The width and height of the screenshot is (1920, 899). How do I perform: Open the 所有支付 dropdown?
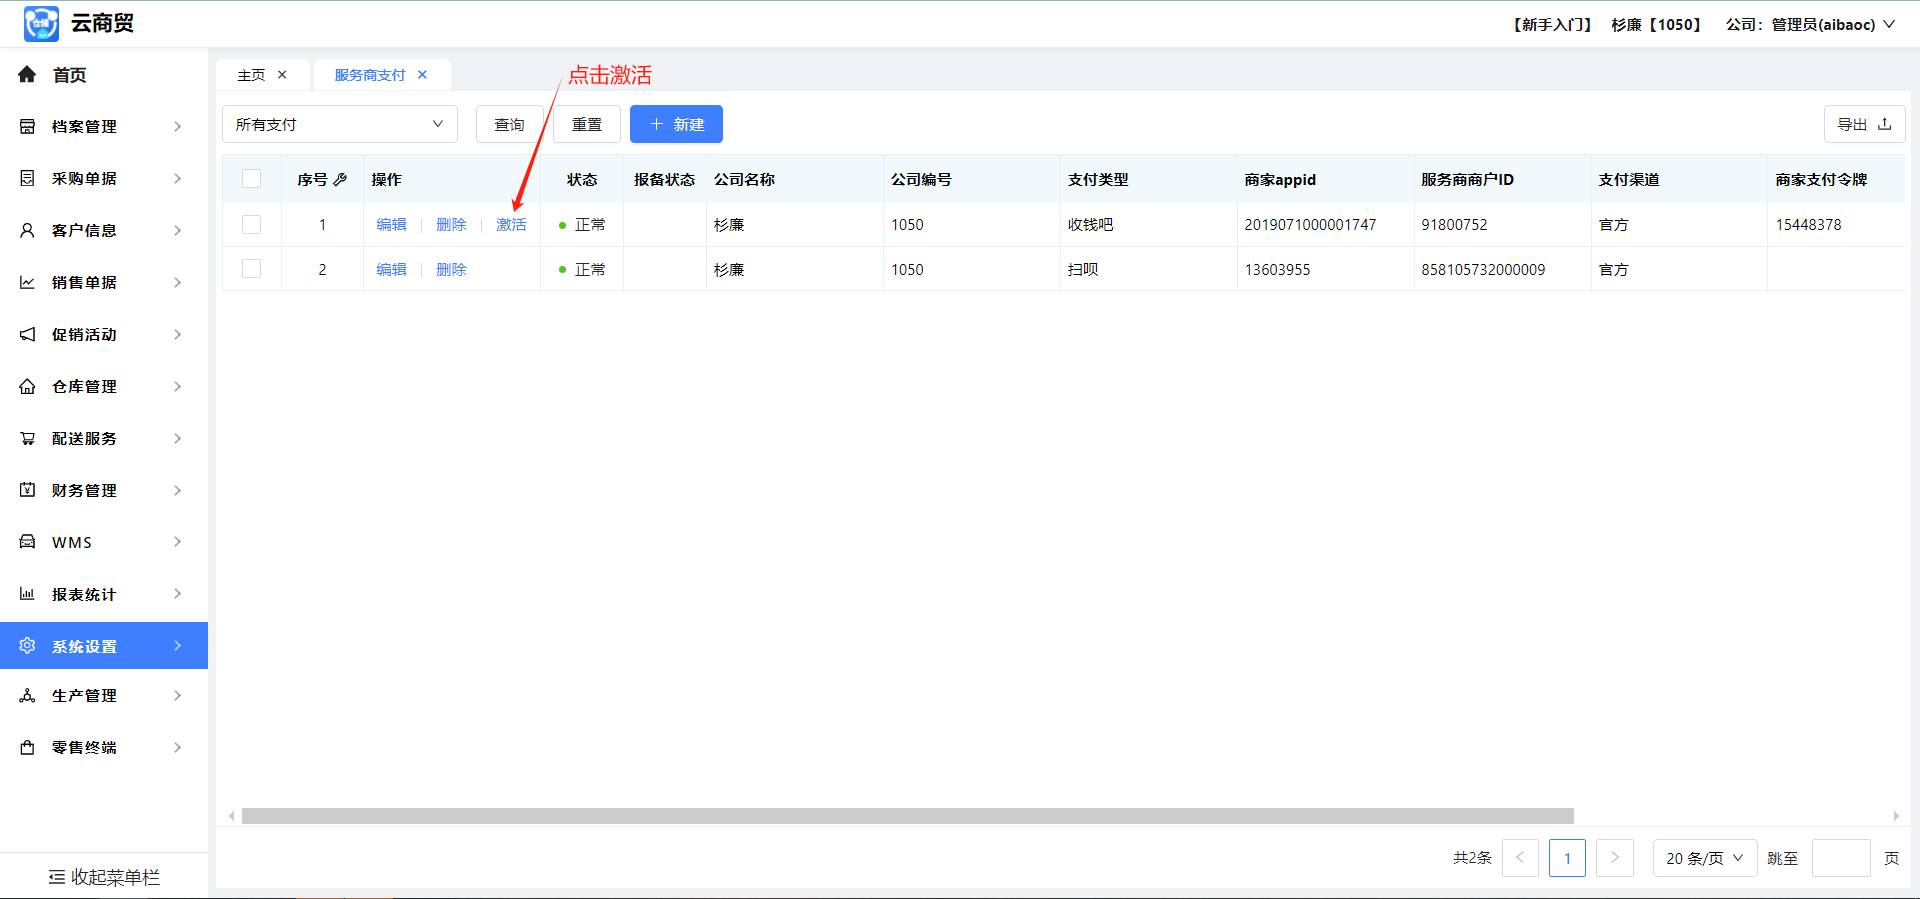340,124
